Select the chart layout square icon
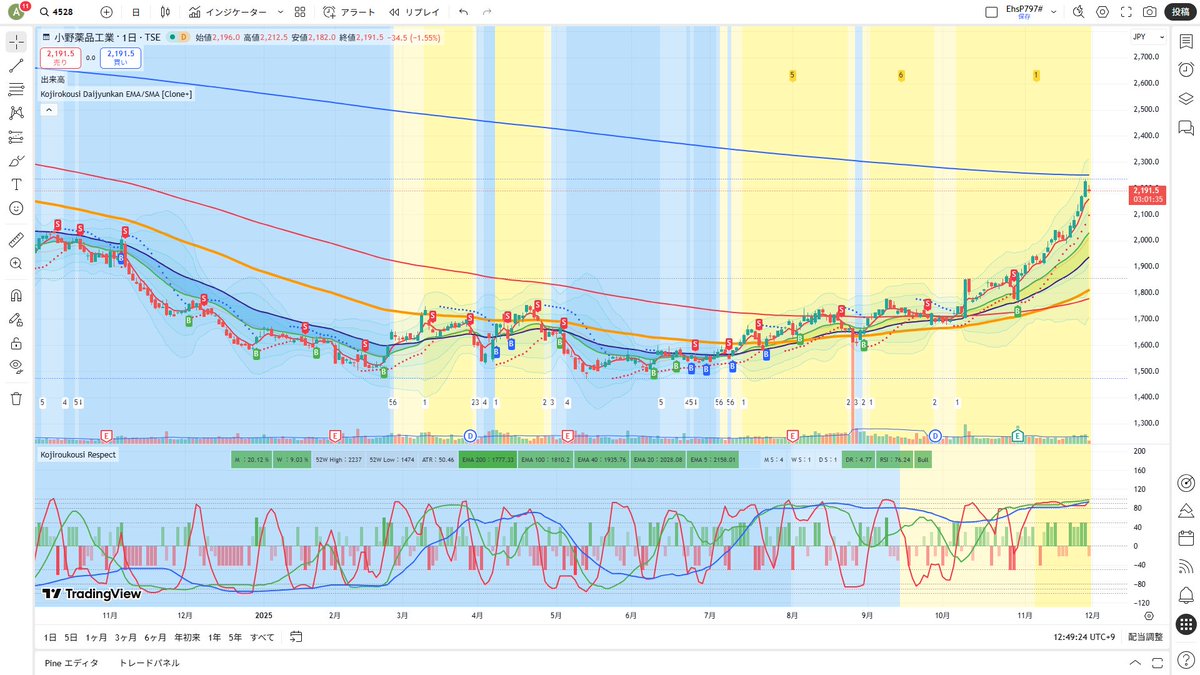The width and height of the screenshot is (1200, 675). click(991, 12)
